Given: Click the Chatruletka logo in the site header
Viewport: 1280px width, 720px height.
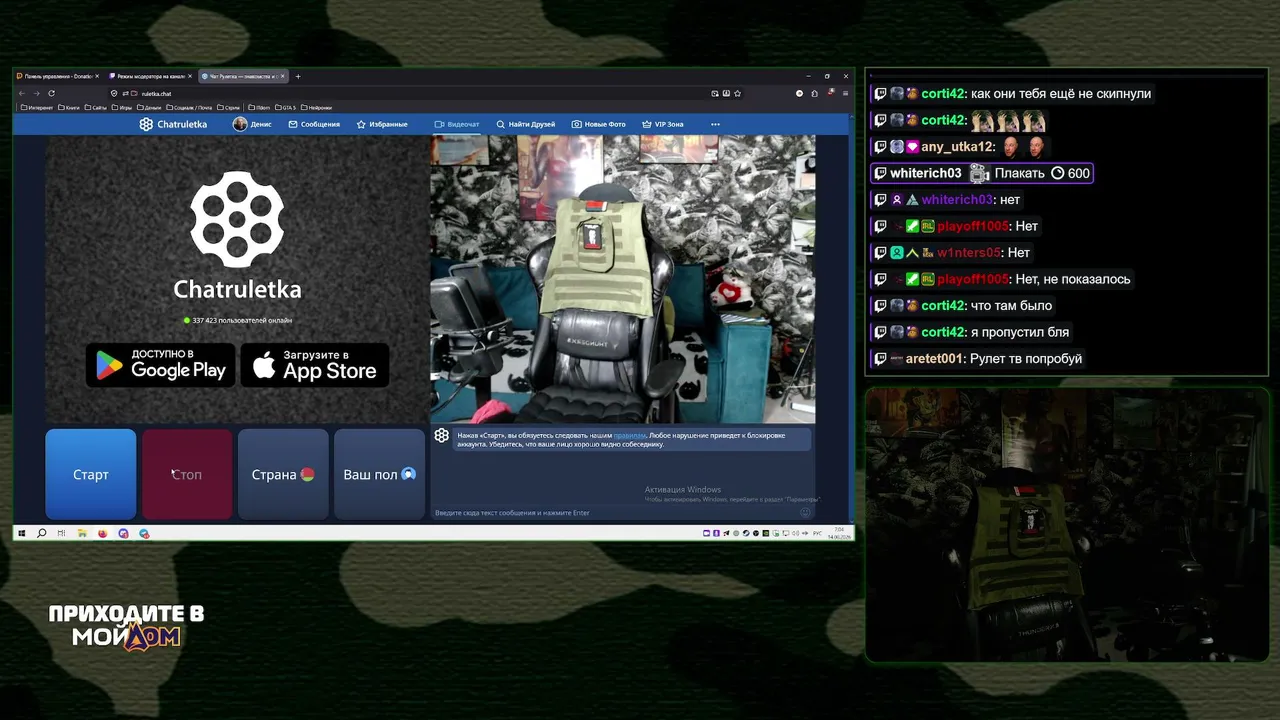Looking at the screenshot, I should point(173,124).
